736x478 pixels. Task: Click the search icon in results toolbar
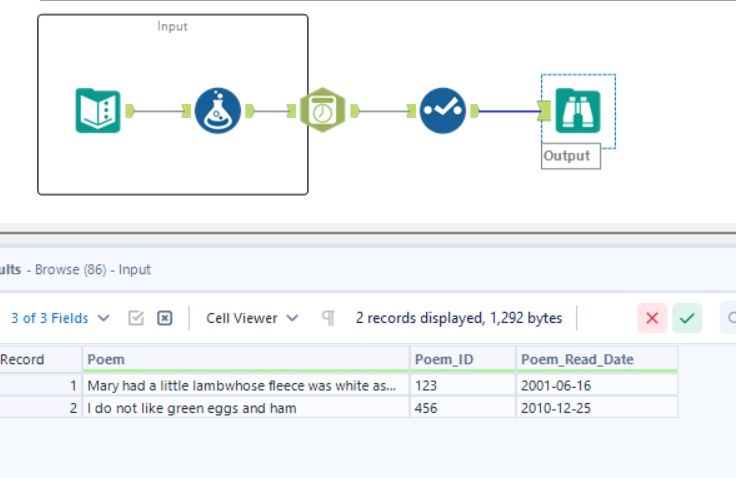tap(730, 318)
